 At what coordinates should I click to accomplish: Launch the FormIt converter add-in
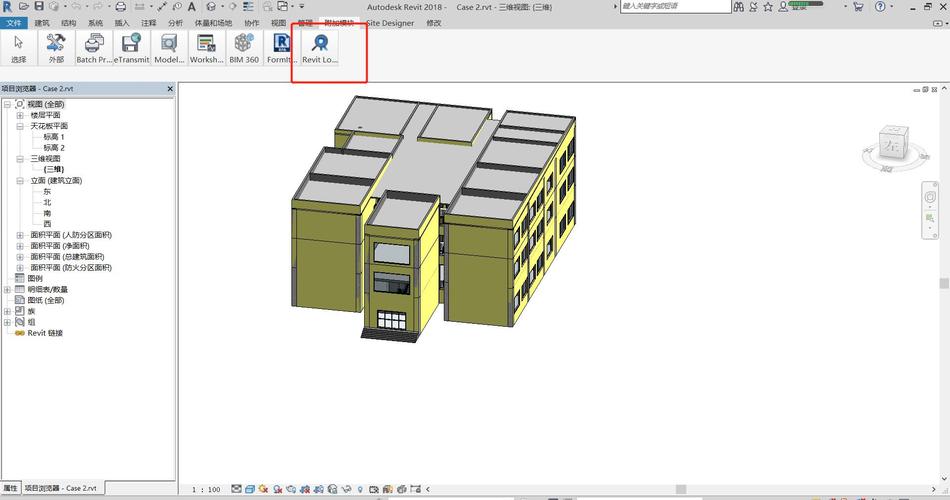point(282,48)
